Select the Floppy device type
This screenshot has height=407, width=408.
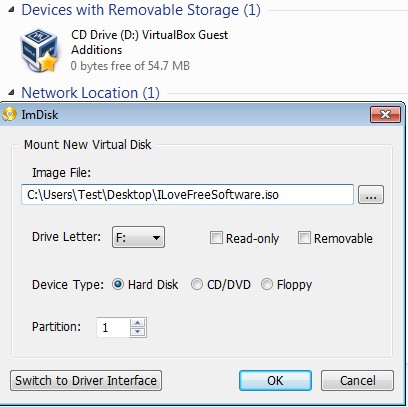267,284
